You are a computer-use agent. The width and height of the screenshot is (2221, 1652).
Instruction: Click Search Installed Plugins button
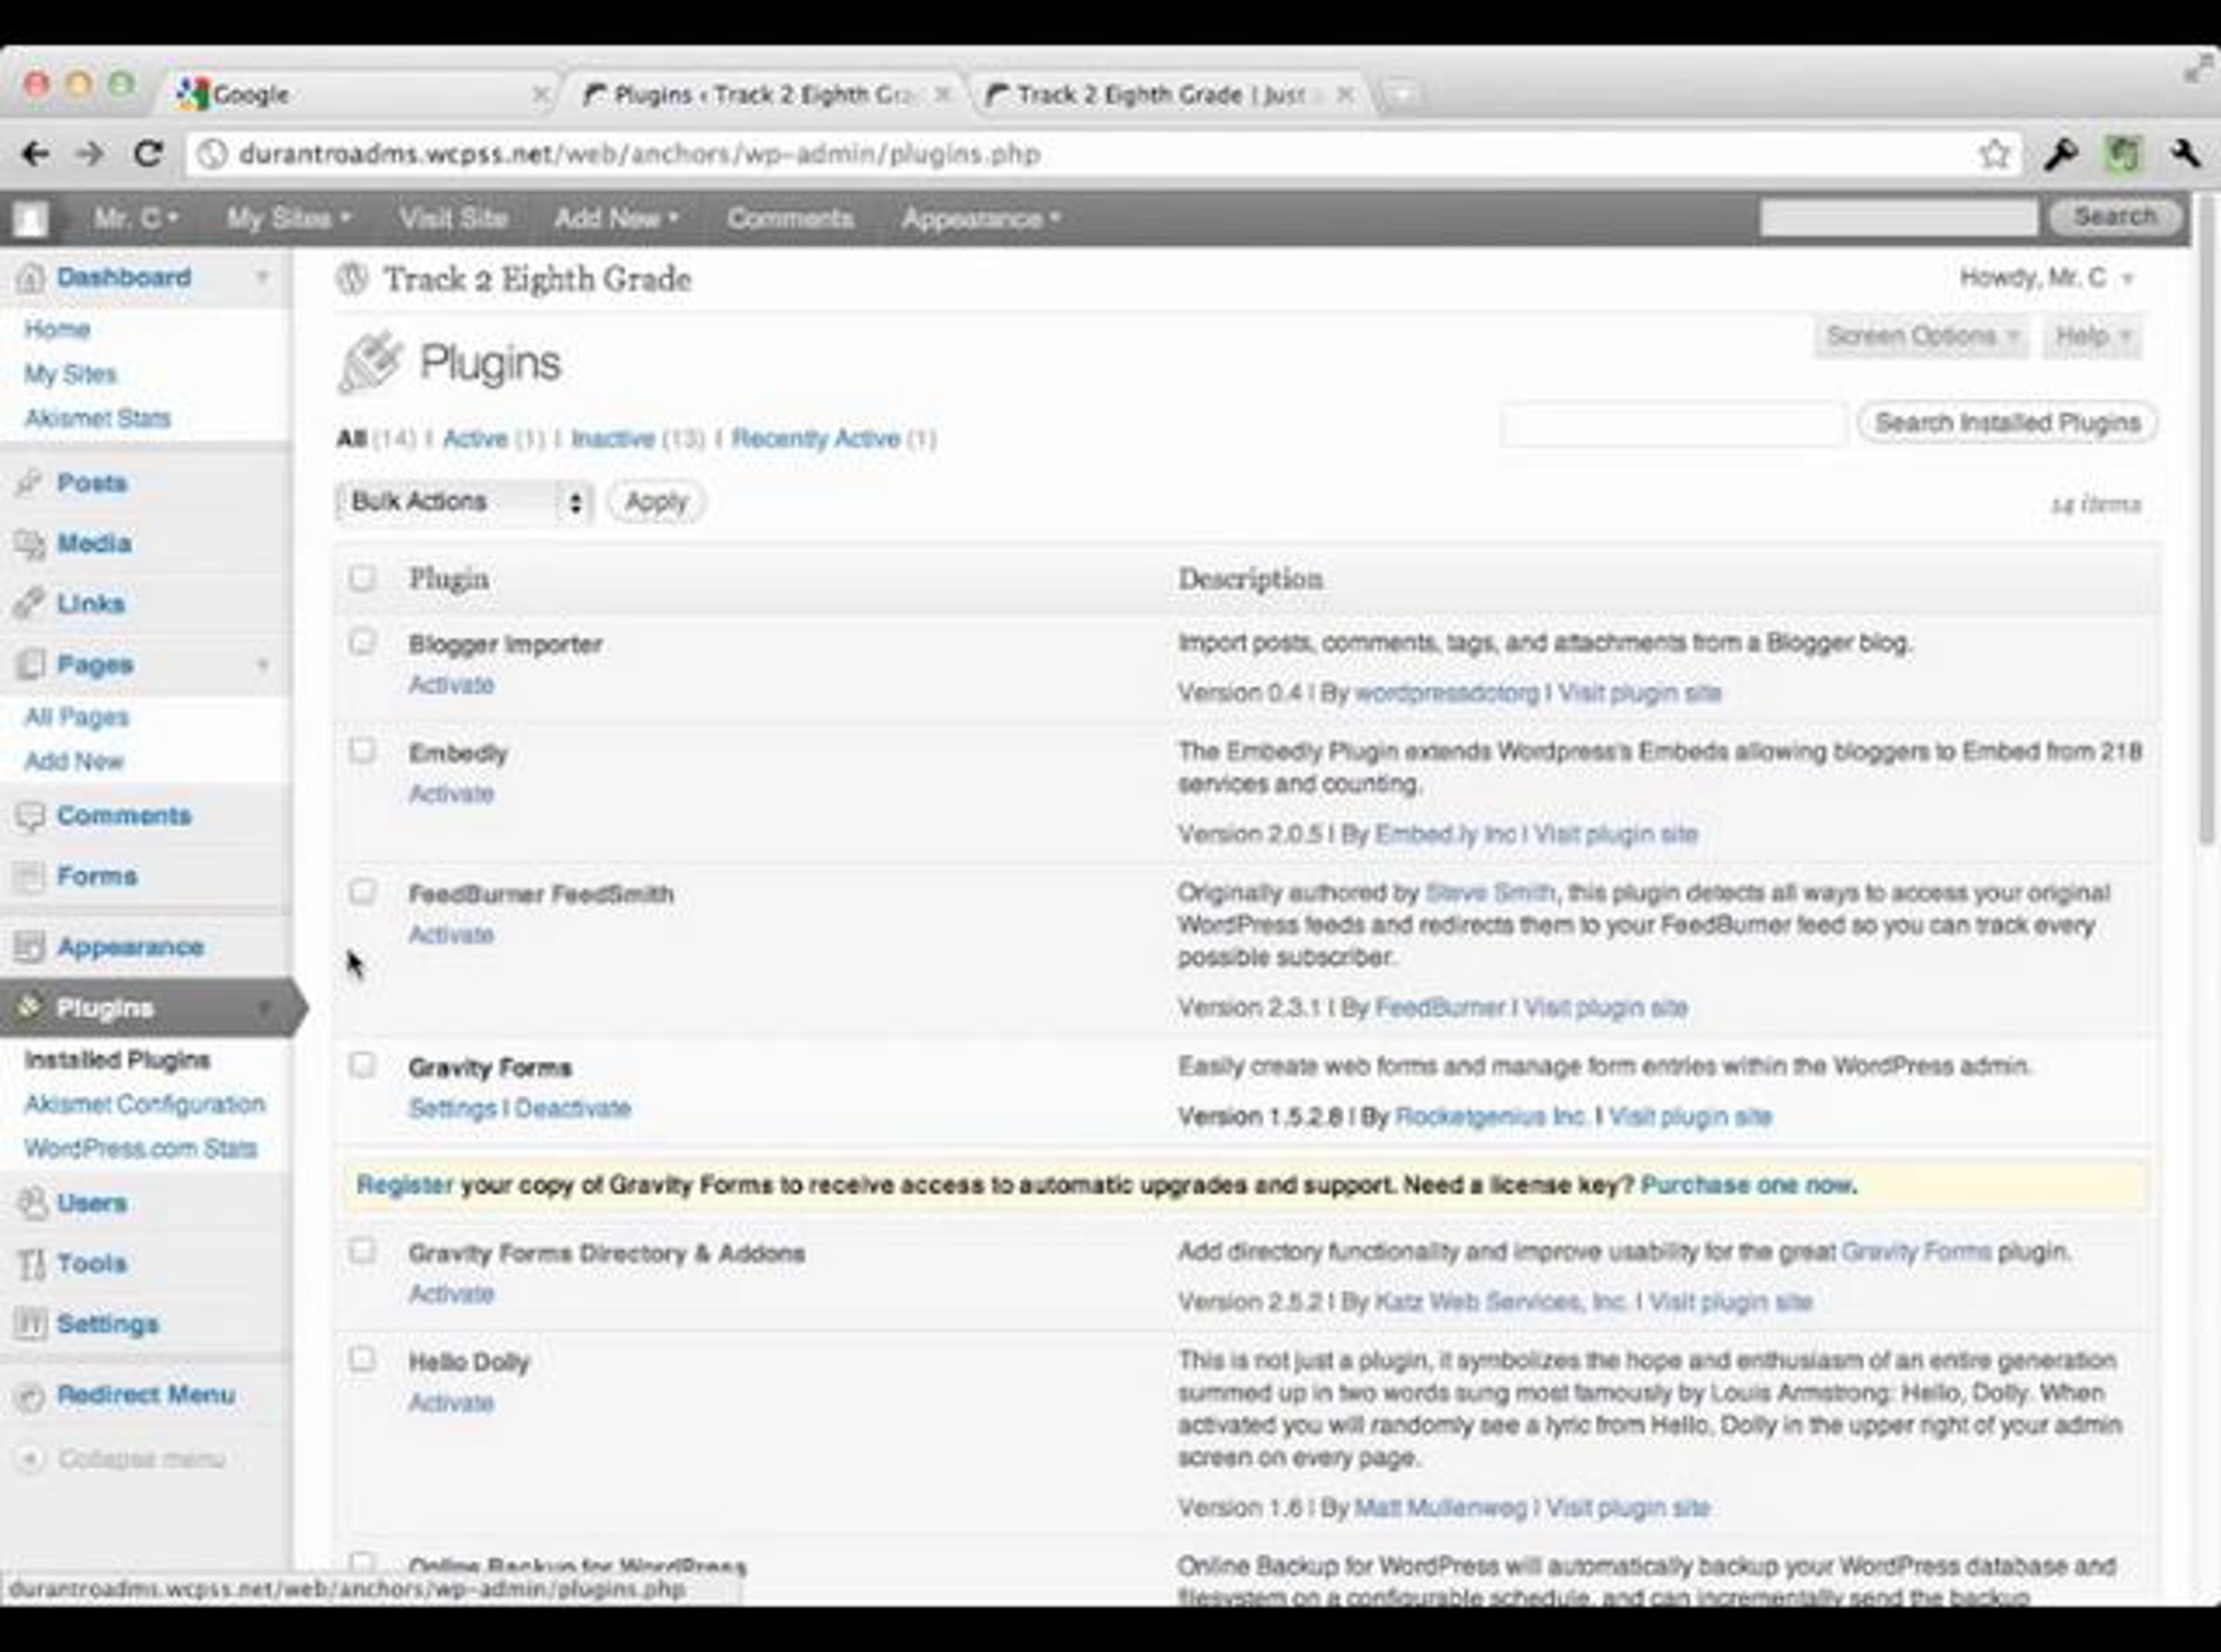click(x=2007, y=423)
